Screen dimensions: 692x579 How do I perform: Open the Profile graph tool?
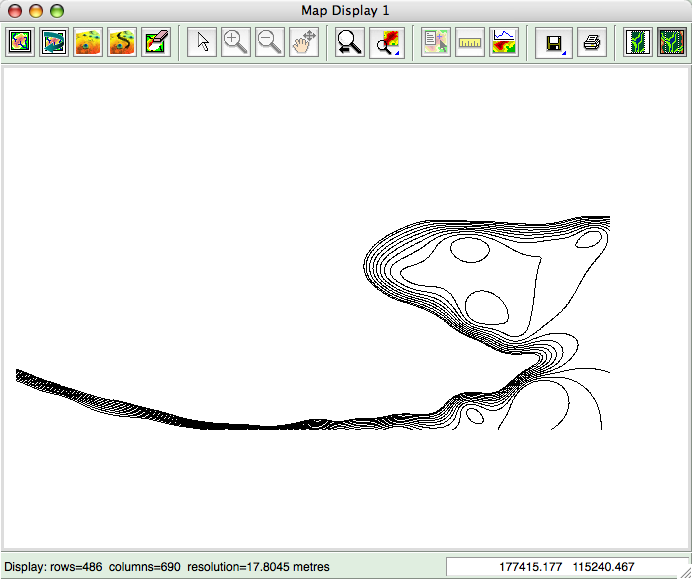[x=504, y=42]
